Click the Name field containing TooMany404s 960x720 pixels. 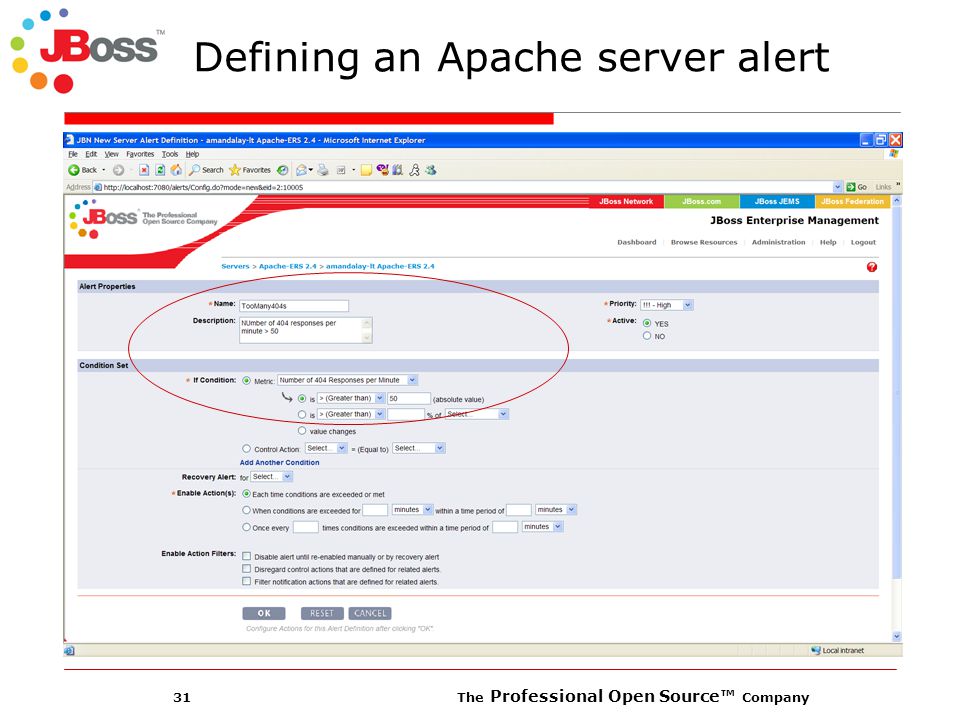coord(294,306)
